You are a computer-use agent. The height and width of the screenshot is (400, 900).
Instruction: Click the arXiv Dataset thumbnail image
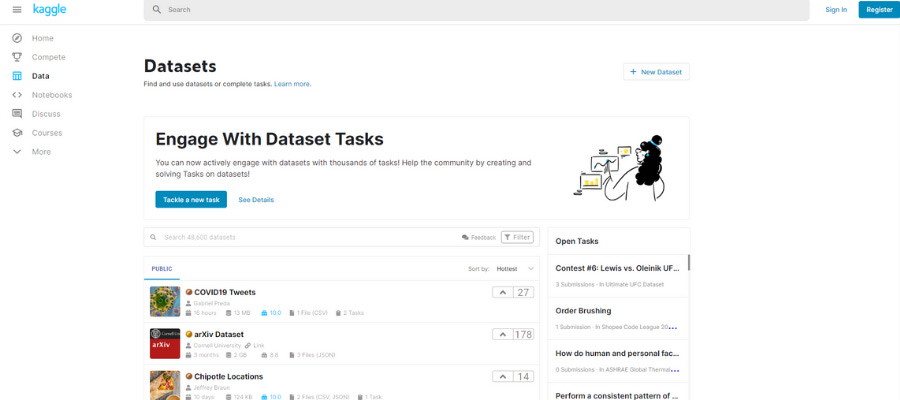click(x=165, y=344)
